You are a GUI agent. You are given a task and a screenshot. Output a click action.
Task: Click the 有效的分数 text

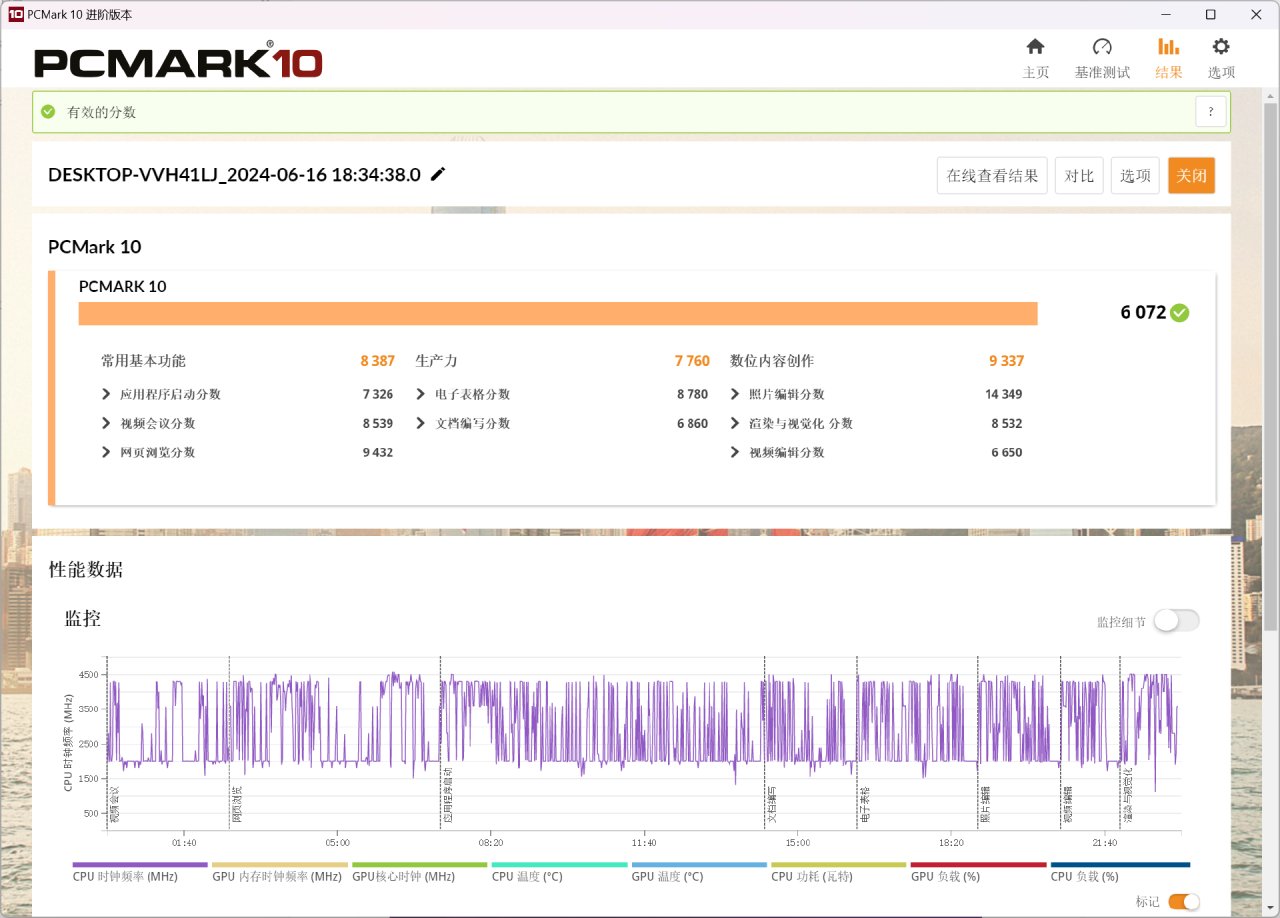point(101,112)
